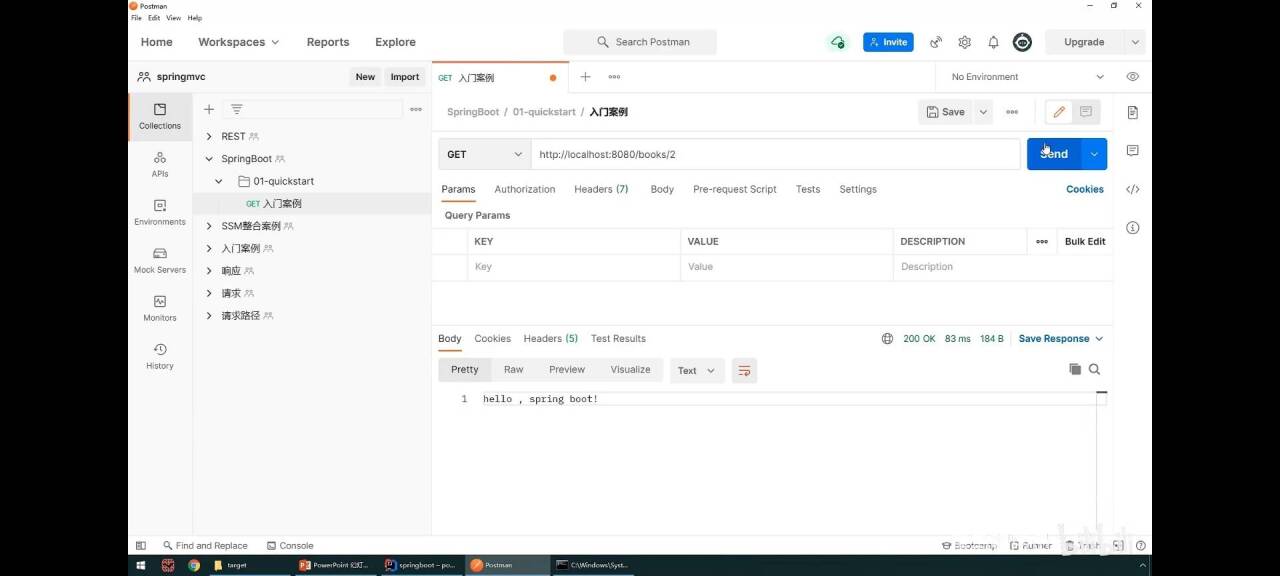Open the APIs sidebar panel
Screen dimensions: 1280x576
coord(160,164)
